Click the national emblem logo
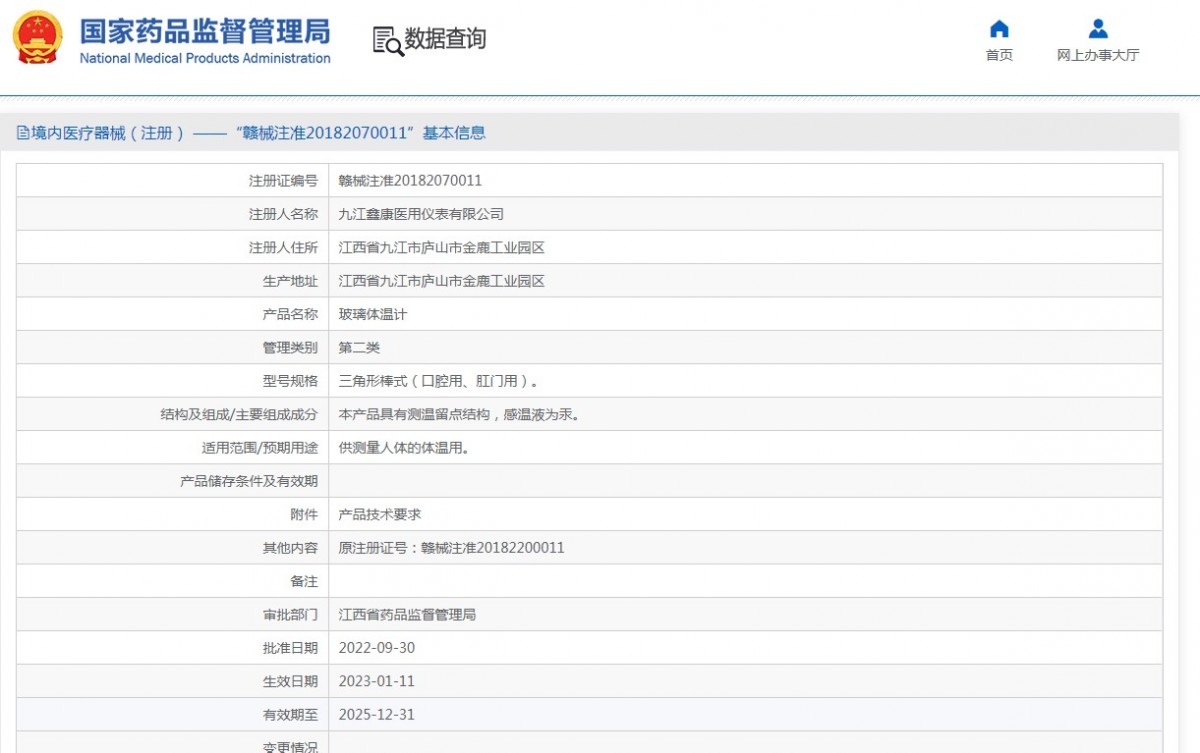Viewport: 1200px width, 753px height. pos(38,38)
